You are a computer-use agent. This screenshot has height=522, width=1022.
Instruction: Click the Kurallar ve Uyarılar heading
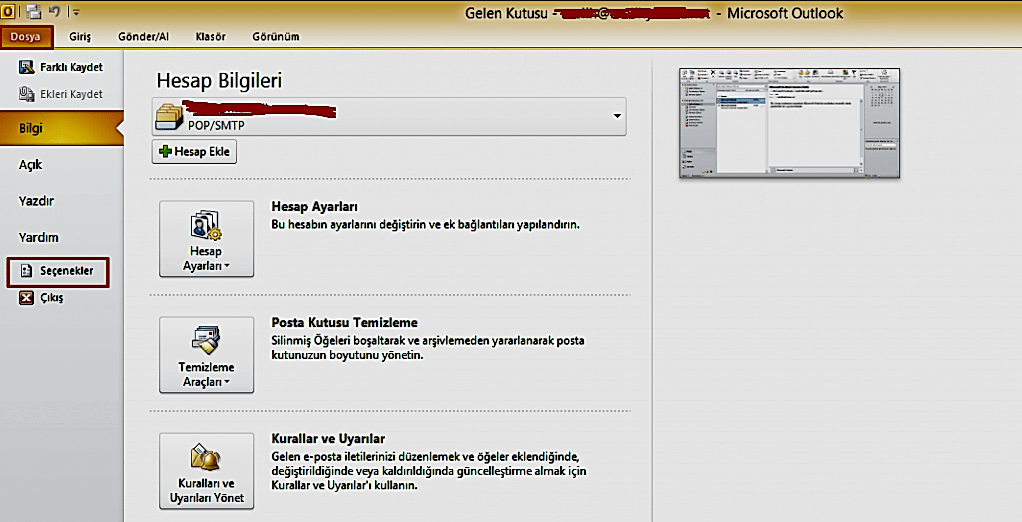(x=328, y=439)
